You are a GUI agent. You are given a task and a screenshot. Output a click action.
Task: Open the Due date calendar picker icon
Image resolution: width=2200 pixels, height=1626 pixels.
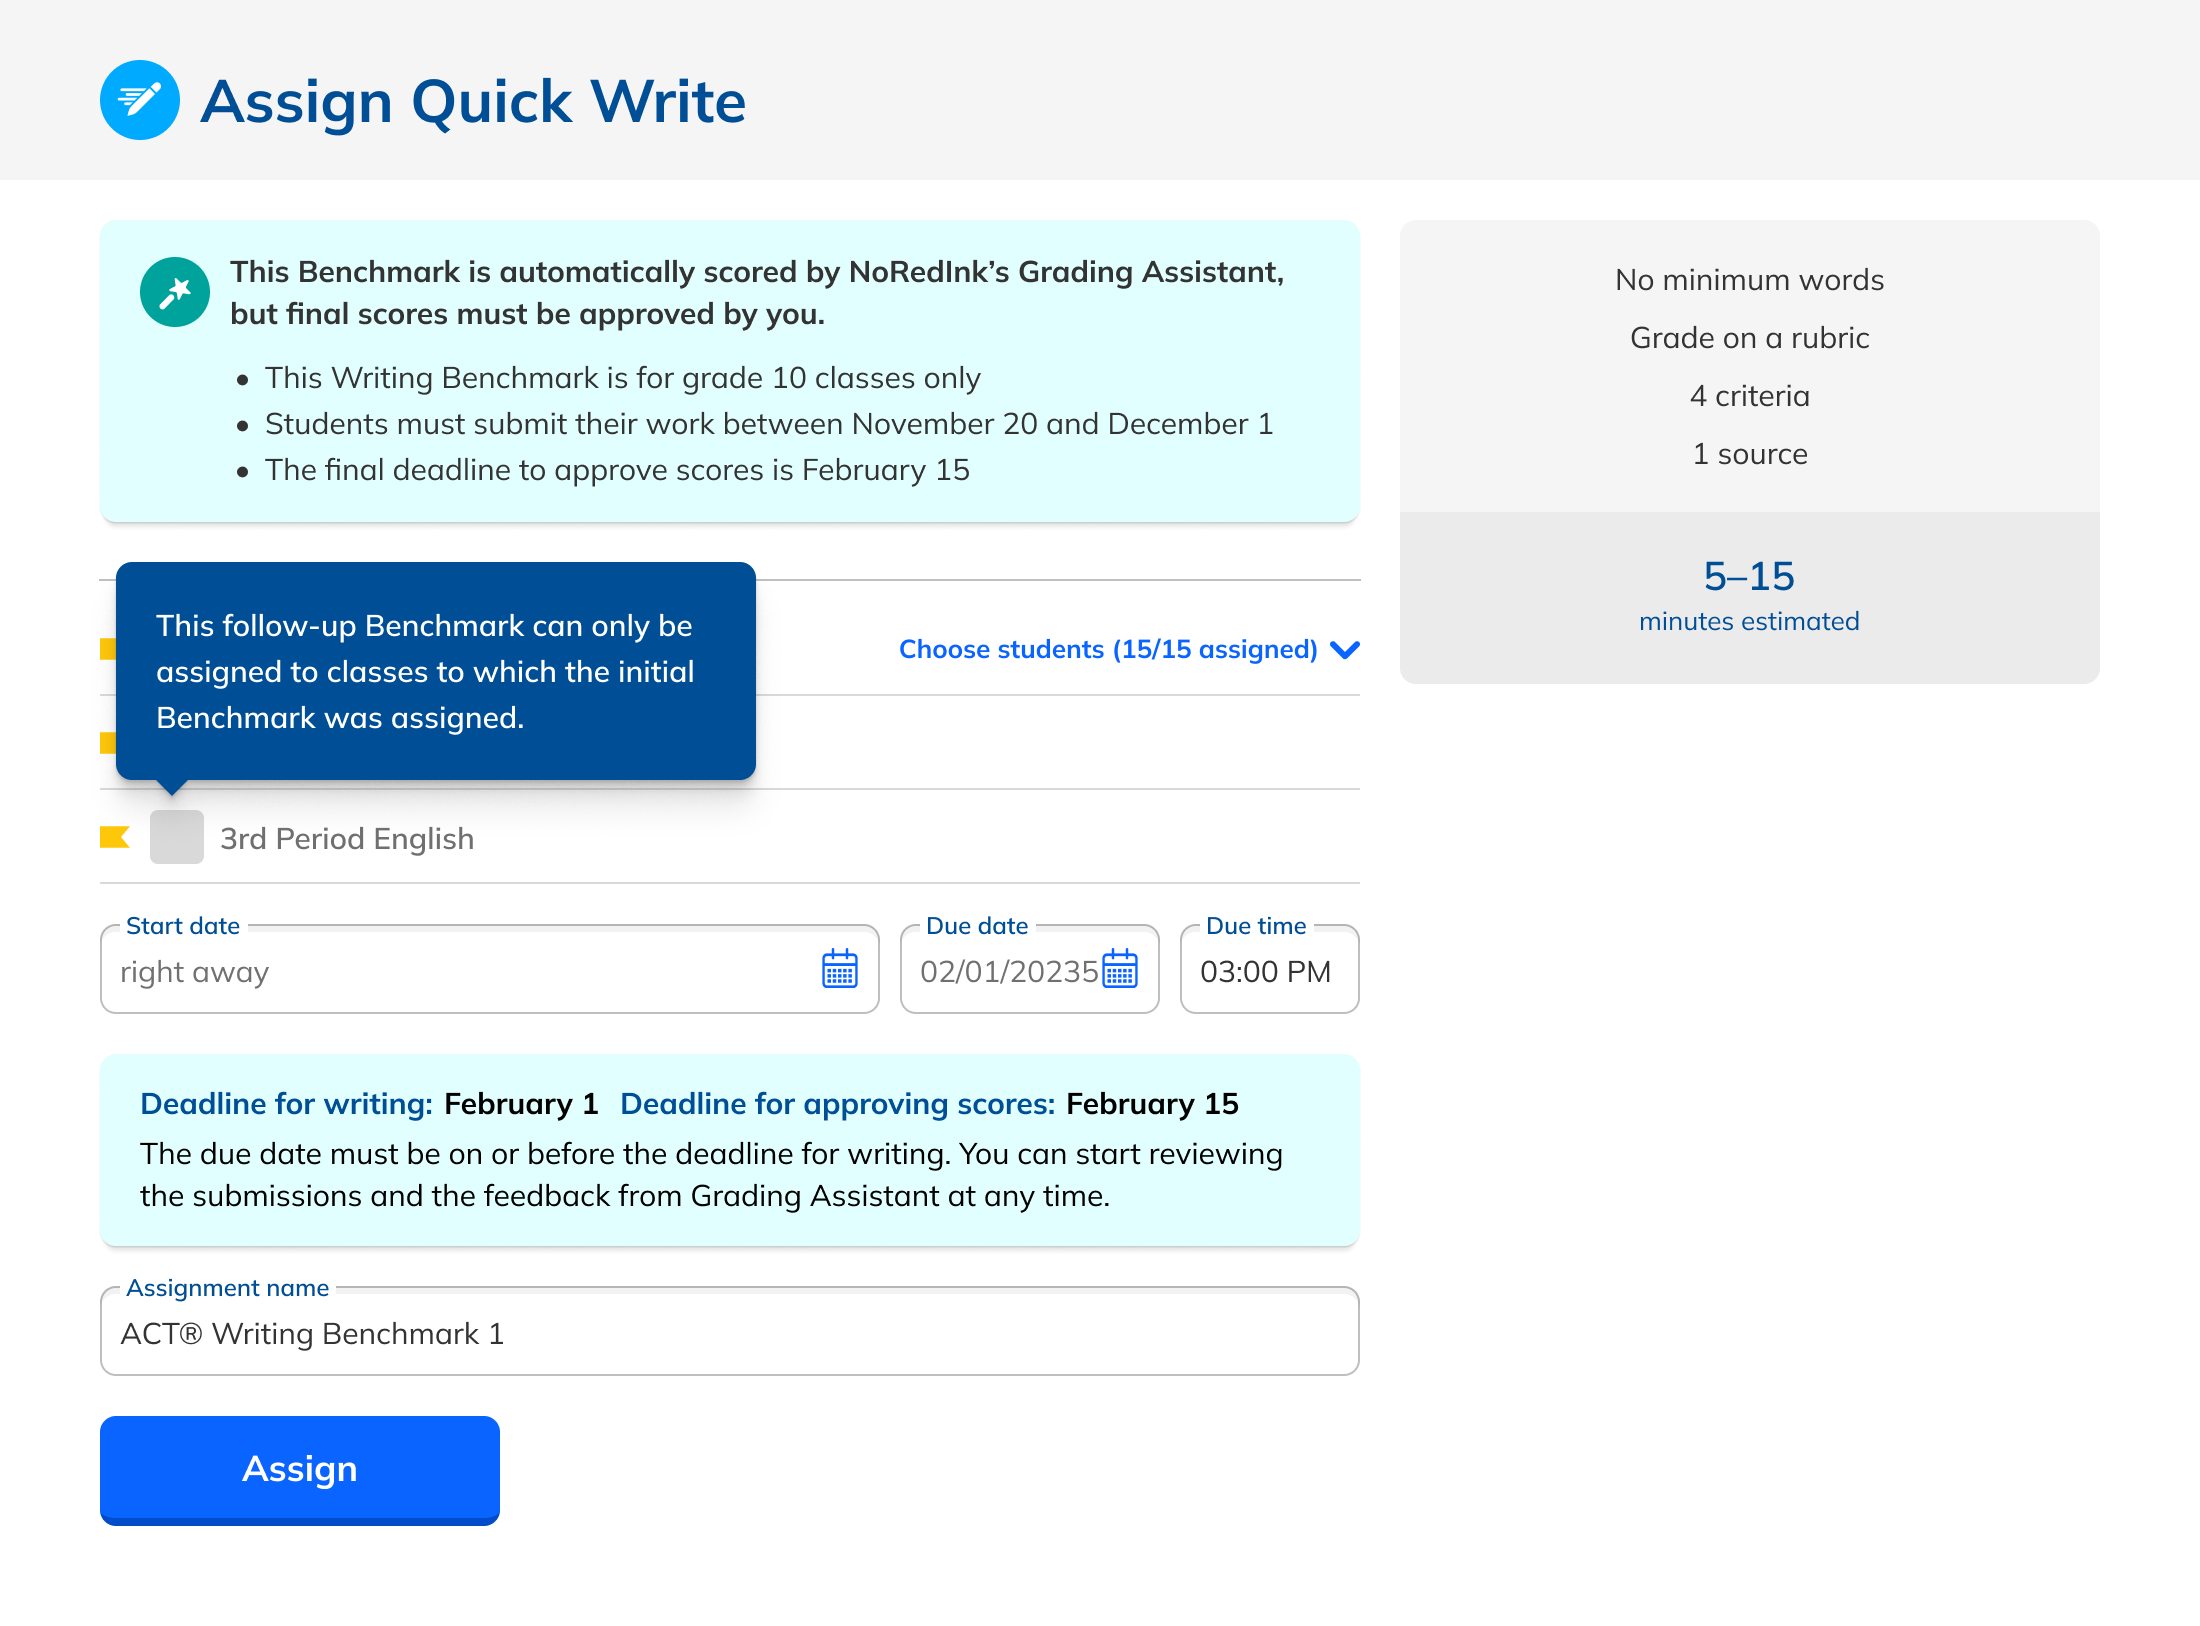[1119, 969]
